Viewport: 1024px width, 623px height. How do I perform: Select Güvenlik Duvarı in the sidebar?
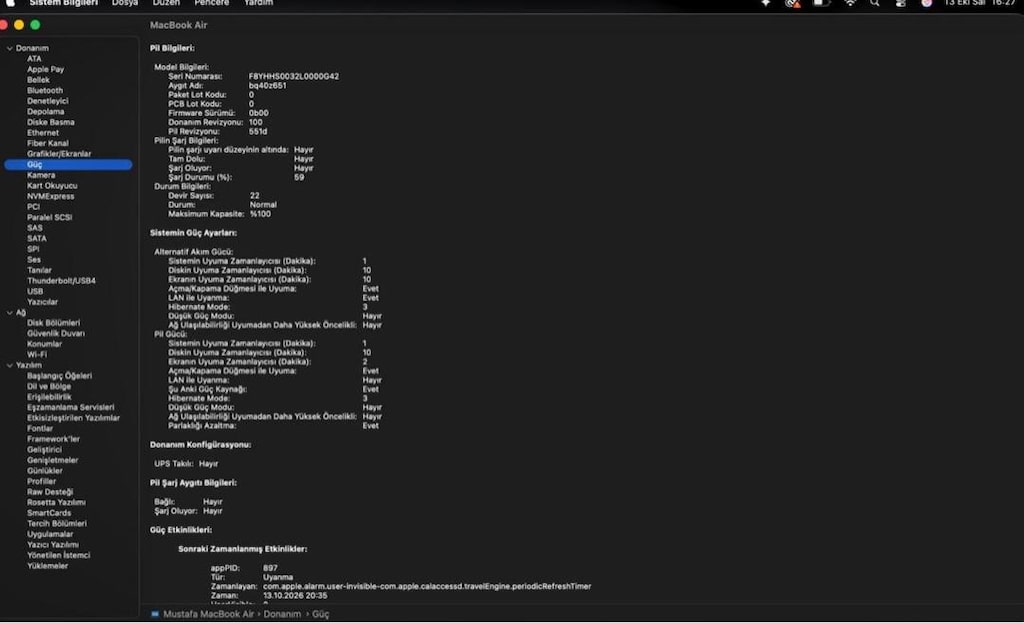coord(56,334)
